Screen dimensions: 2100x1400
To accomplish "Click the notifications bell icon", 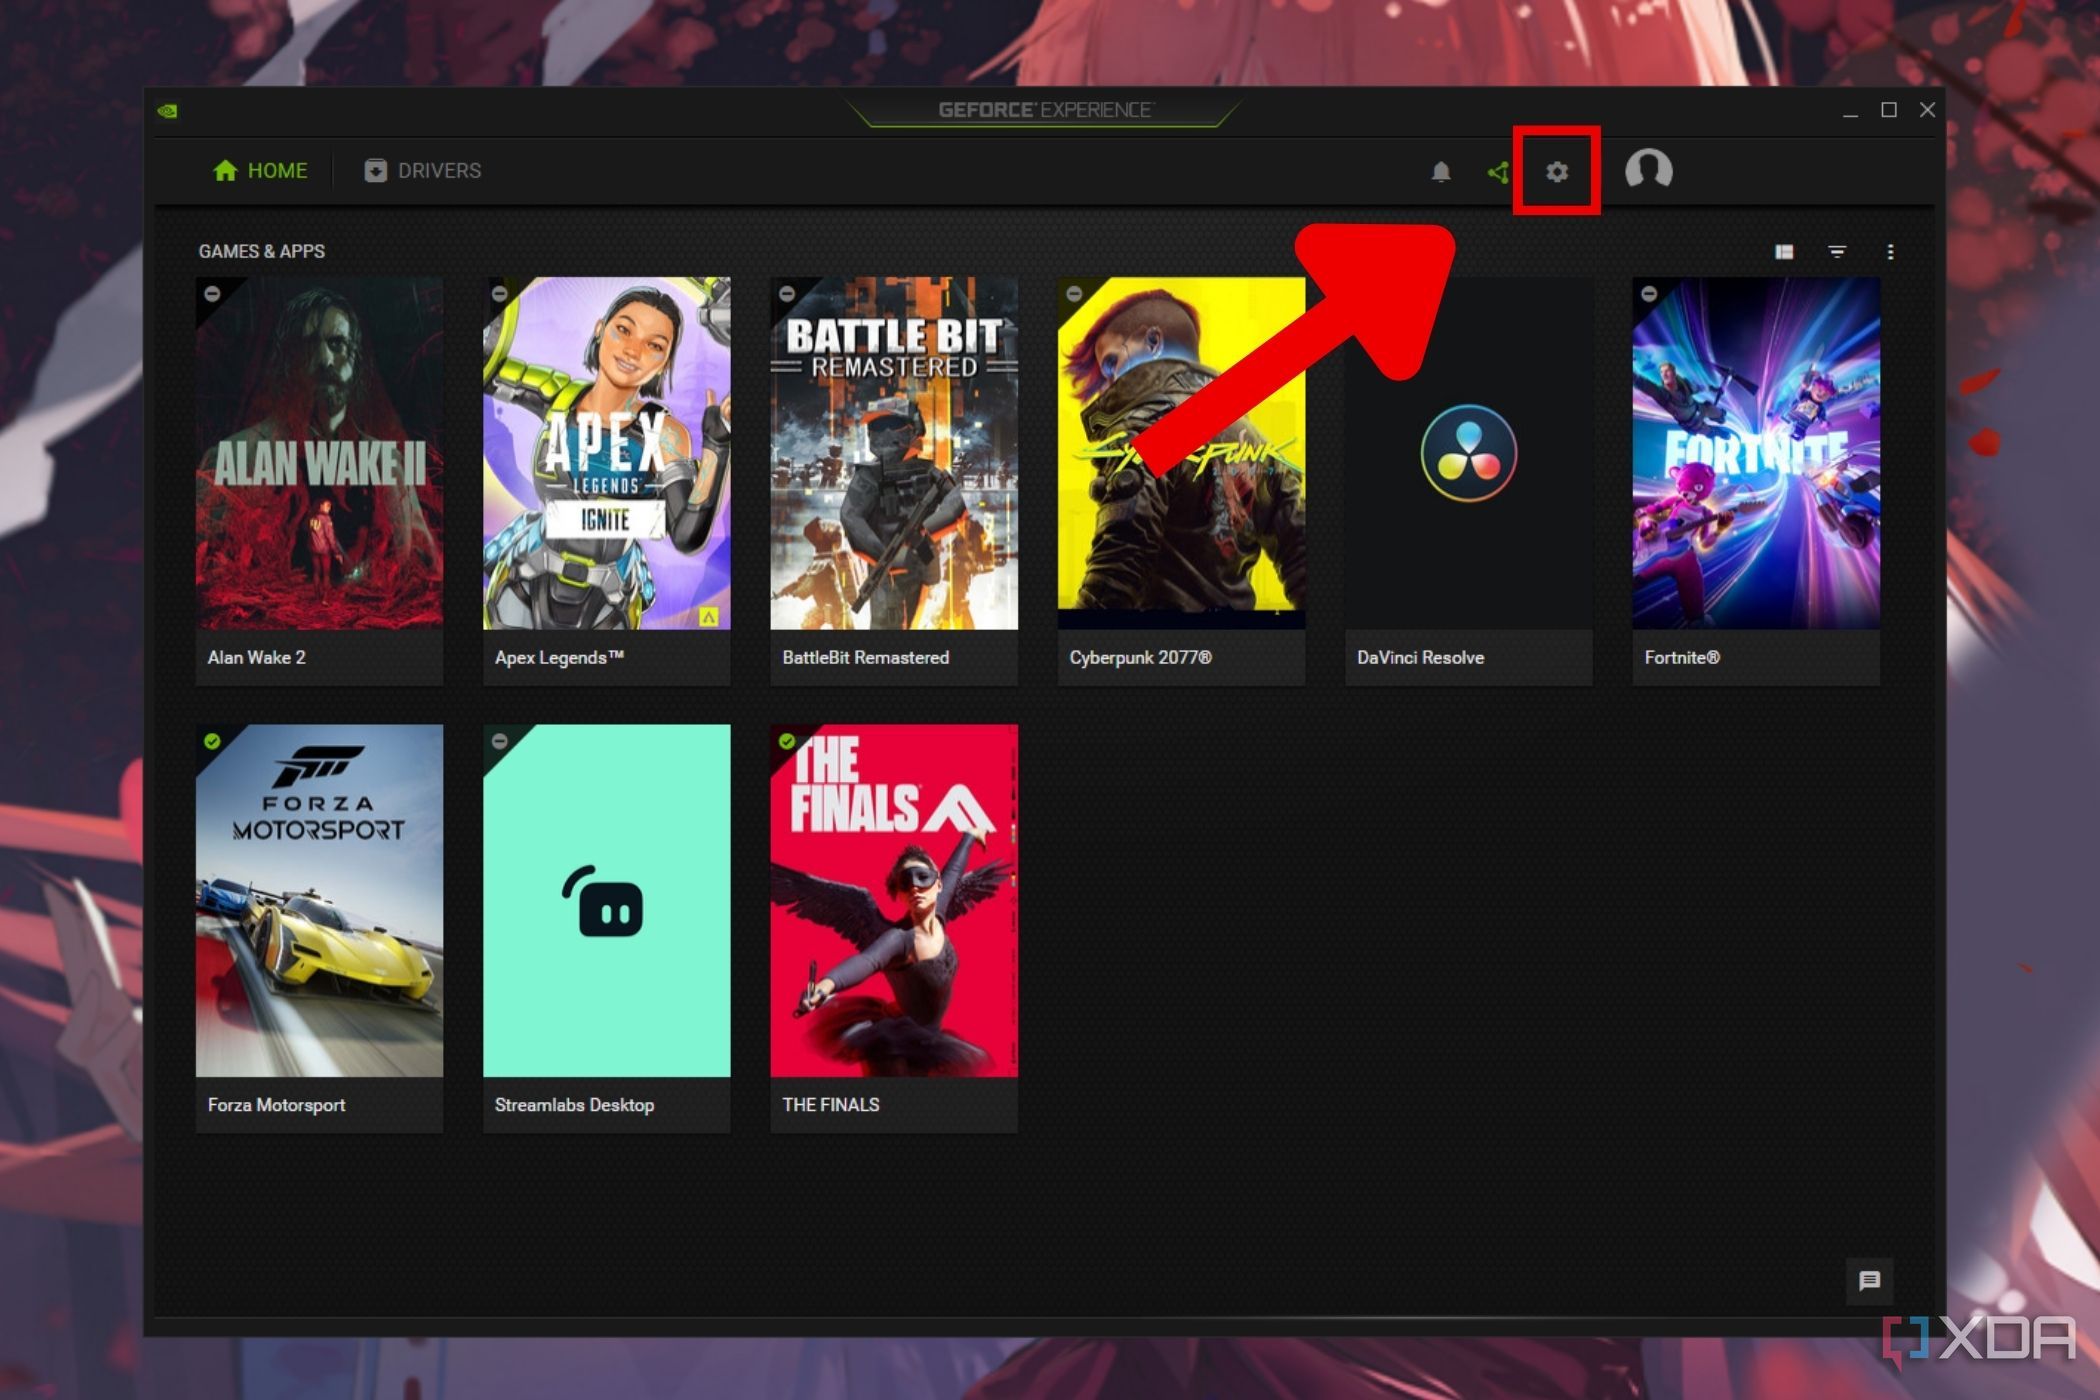I will 1441,172.
